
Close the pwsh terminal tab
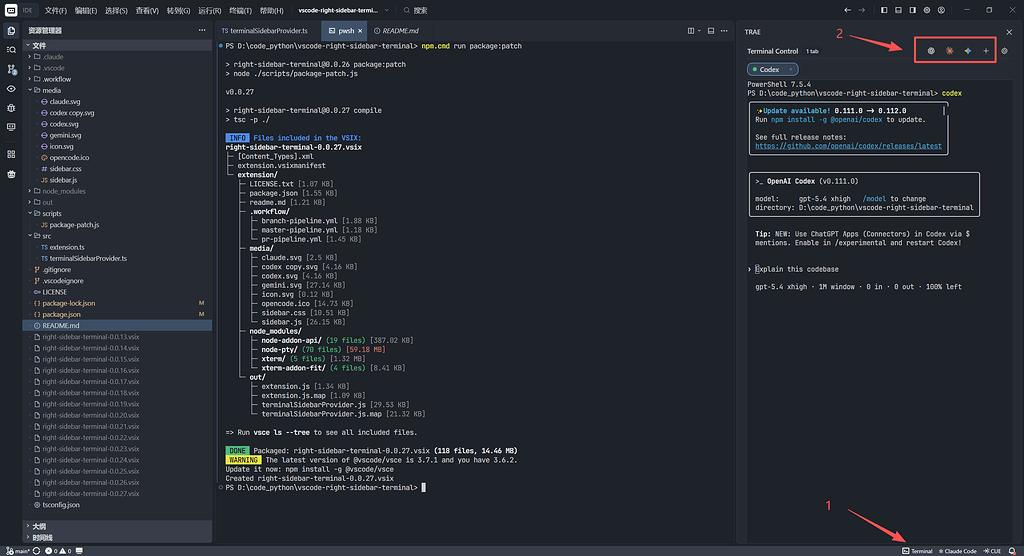coord(360,31)
